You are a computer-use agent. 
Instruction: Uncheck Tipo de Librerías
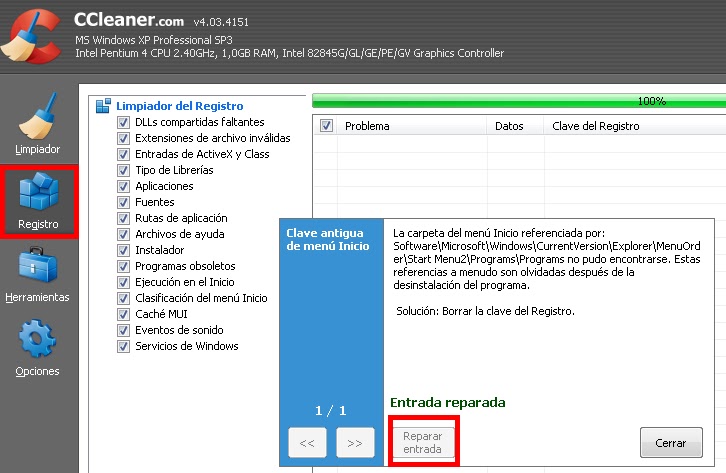click(x=123, y=170)
